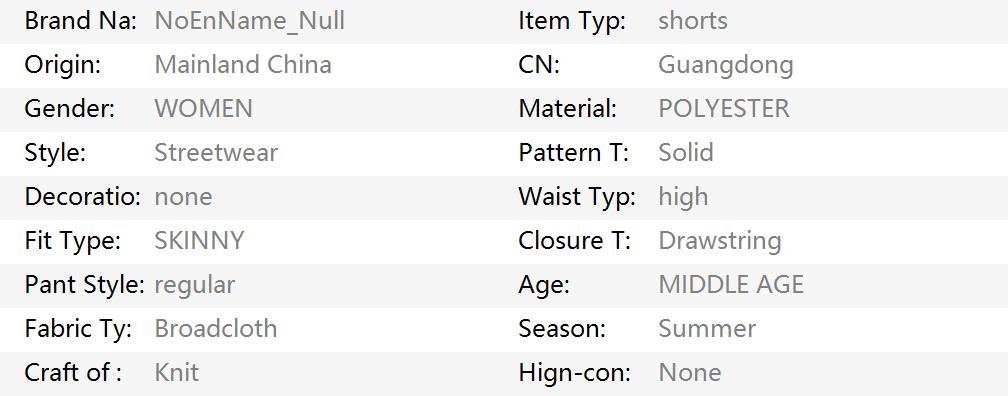Select the Solid pattern value
This screenshot has height=396, width=1008.
pos(686,153)
